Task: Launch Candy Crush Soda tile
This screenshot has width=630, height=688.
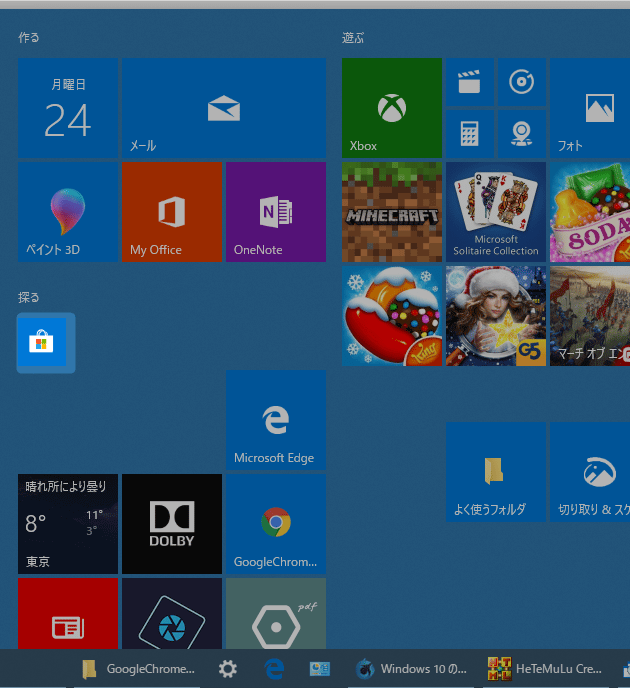Action: [x=590, y=212]
